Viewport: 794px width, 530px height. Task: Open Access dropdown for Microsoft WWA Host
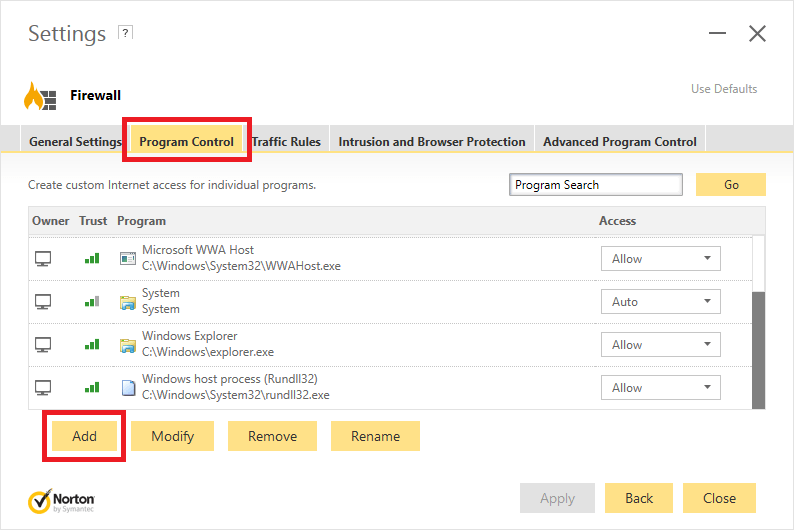pos(660,258)
